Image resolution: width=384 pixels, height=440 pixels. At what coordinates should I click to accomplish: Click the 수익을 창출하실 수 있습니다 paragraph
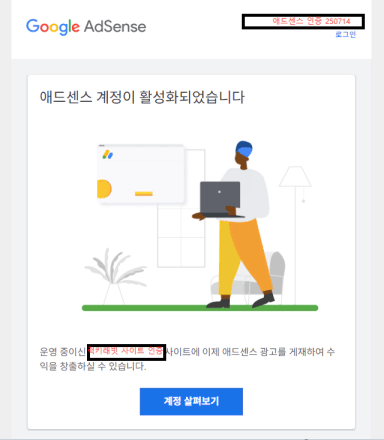point(187,359)
